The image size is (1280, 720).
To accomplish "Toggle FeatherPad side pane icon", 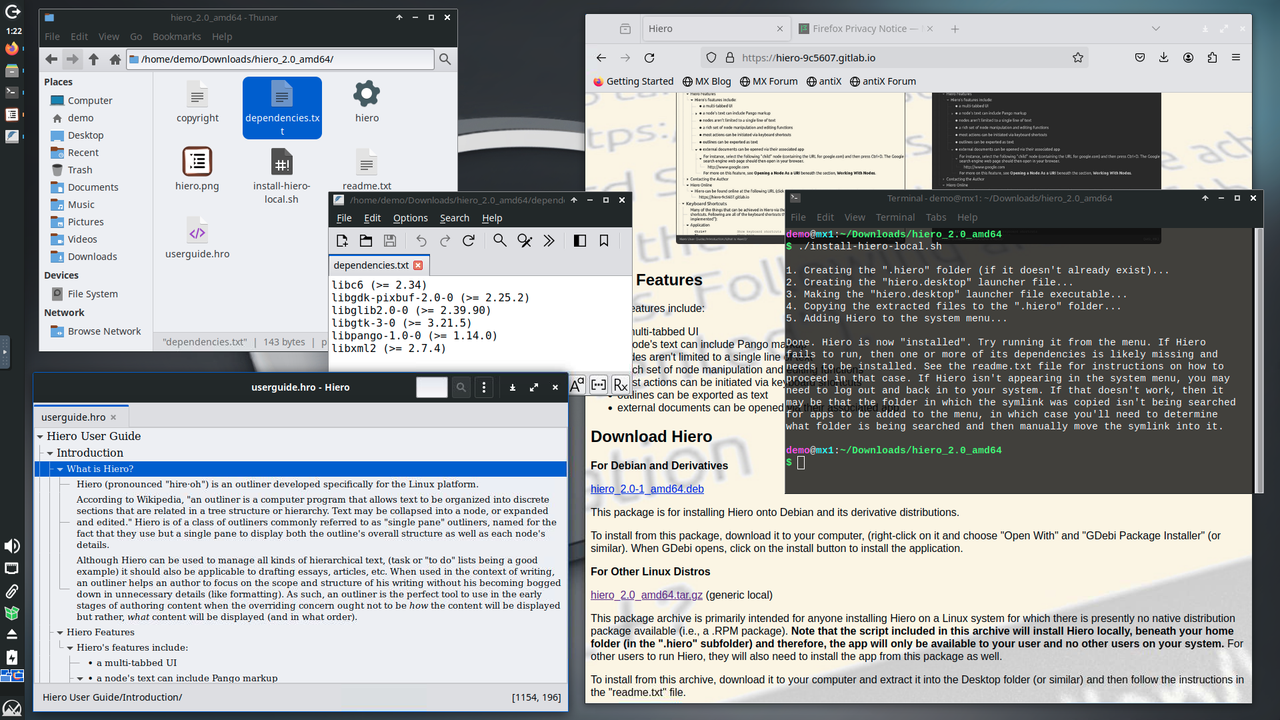I will 580,241.
